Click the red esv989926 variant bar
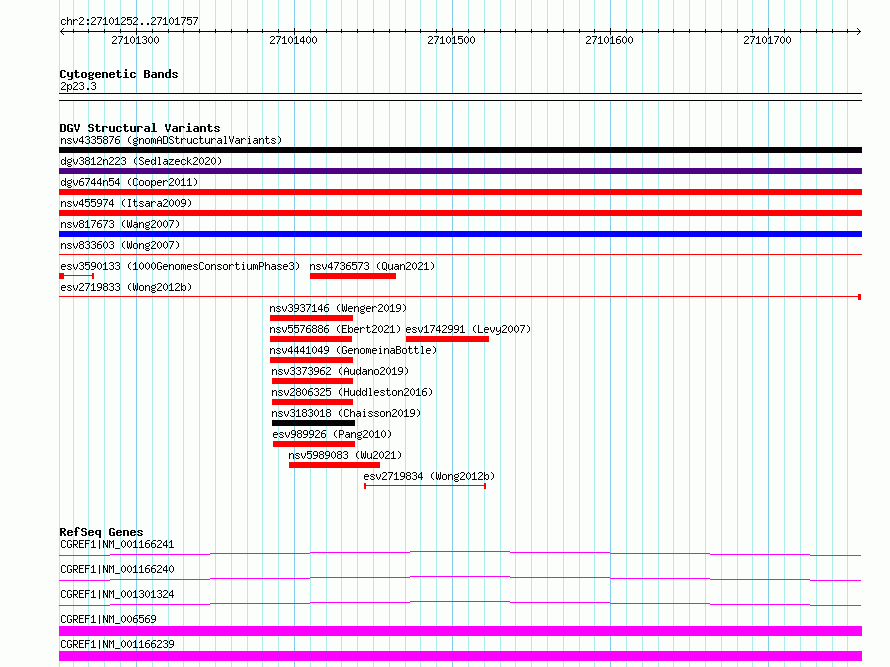 (314, 444)
